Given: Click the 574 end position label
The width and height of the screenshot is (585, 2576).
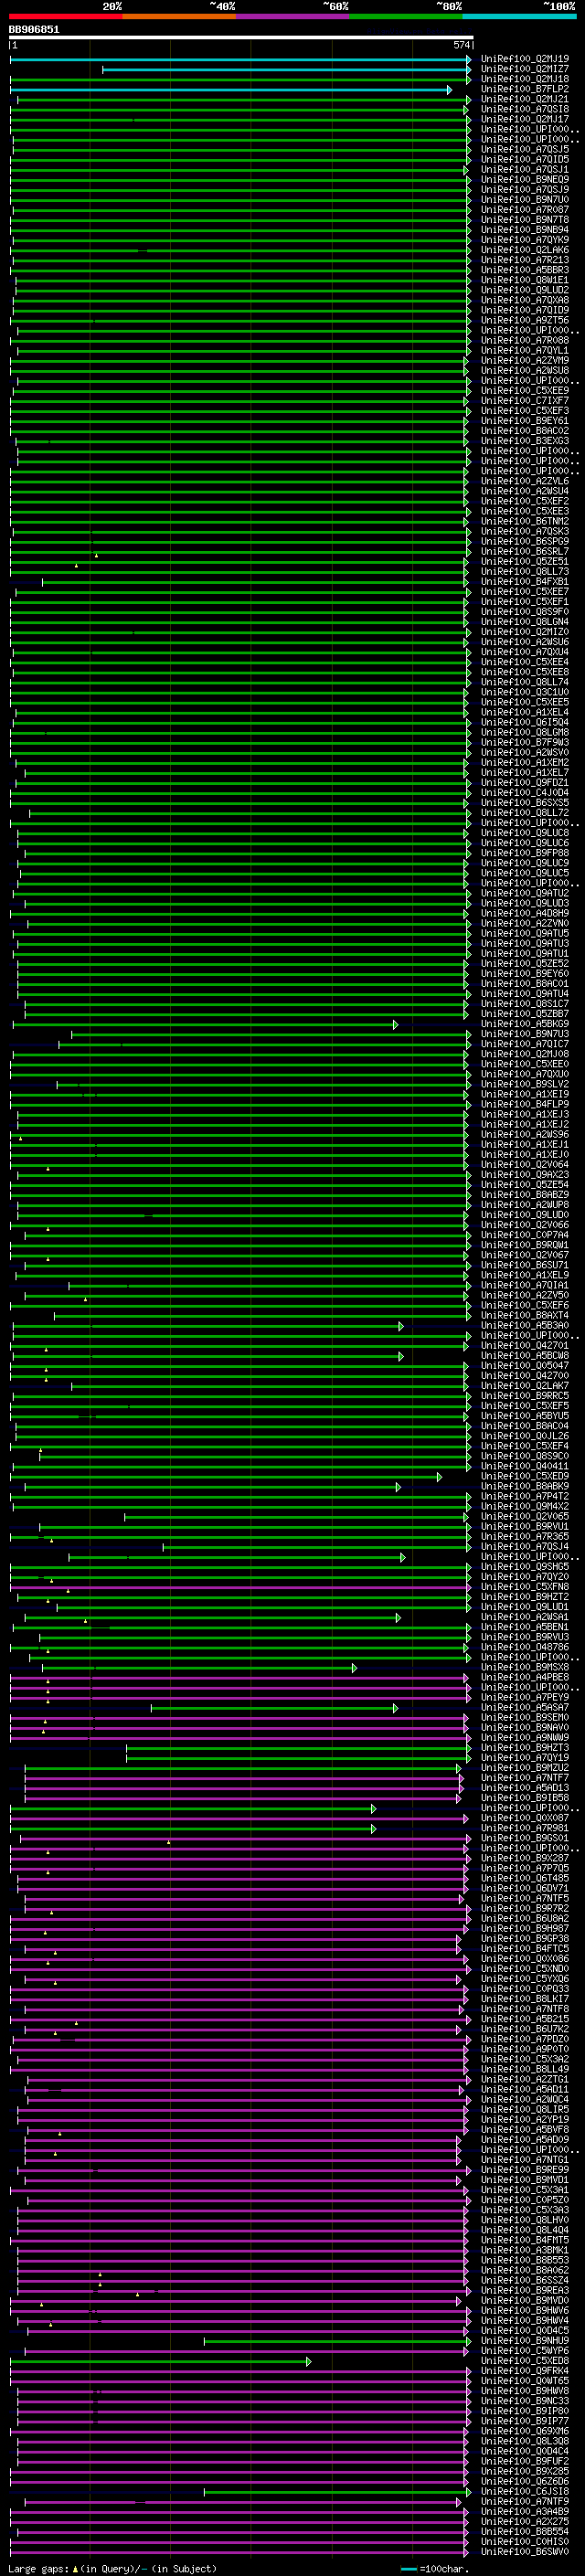Looking at the screenshot, I should [461, 45].
